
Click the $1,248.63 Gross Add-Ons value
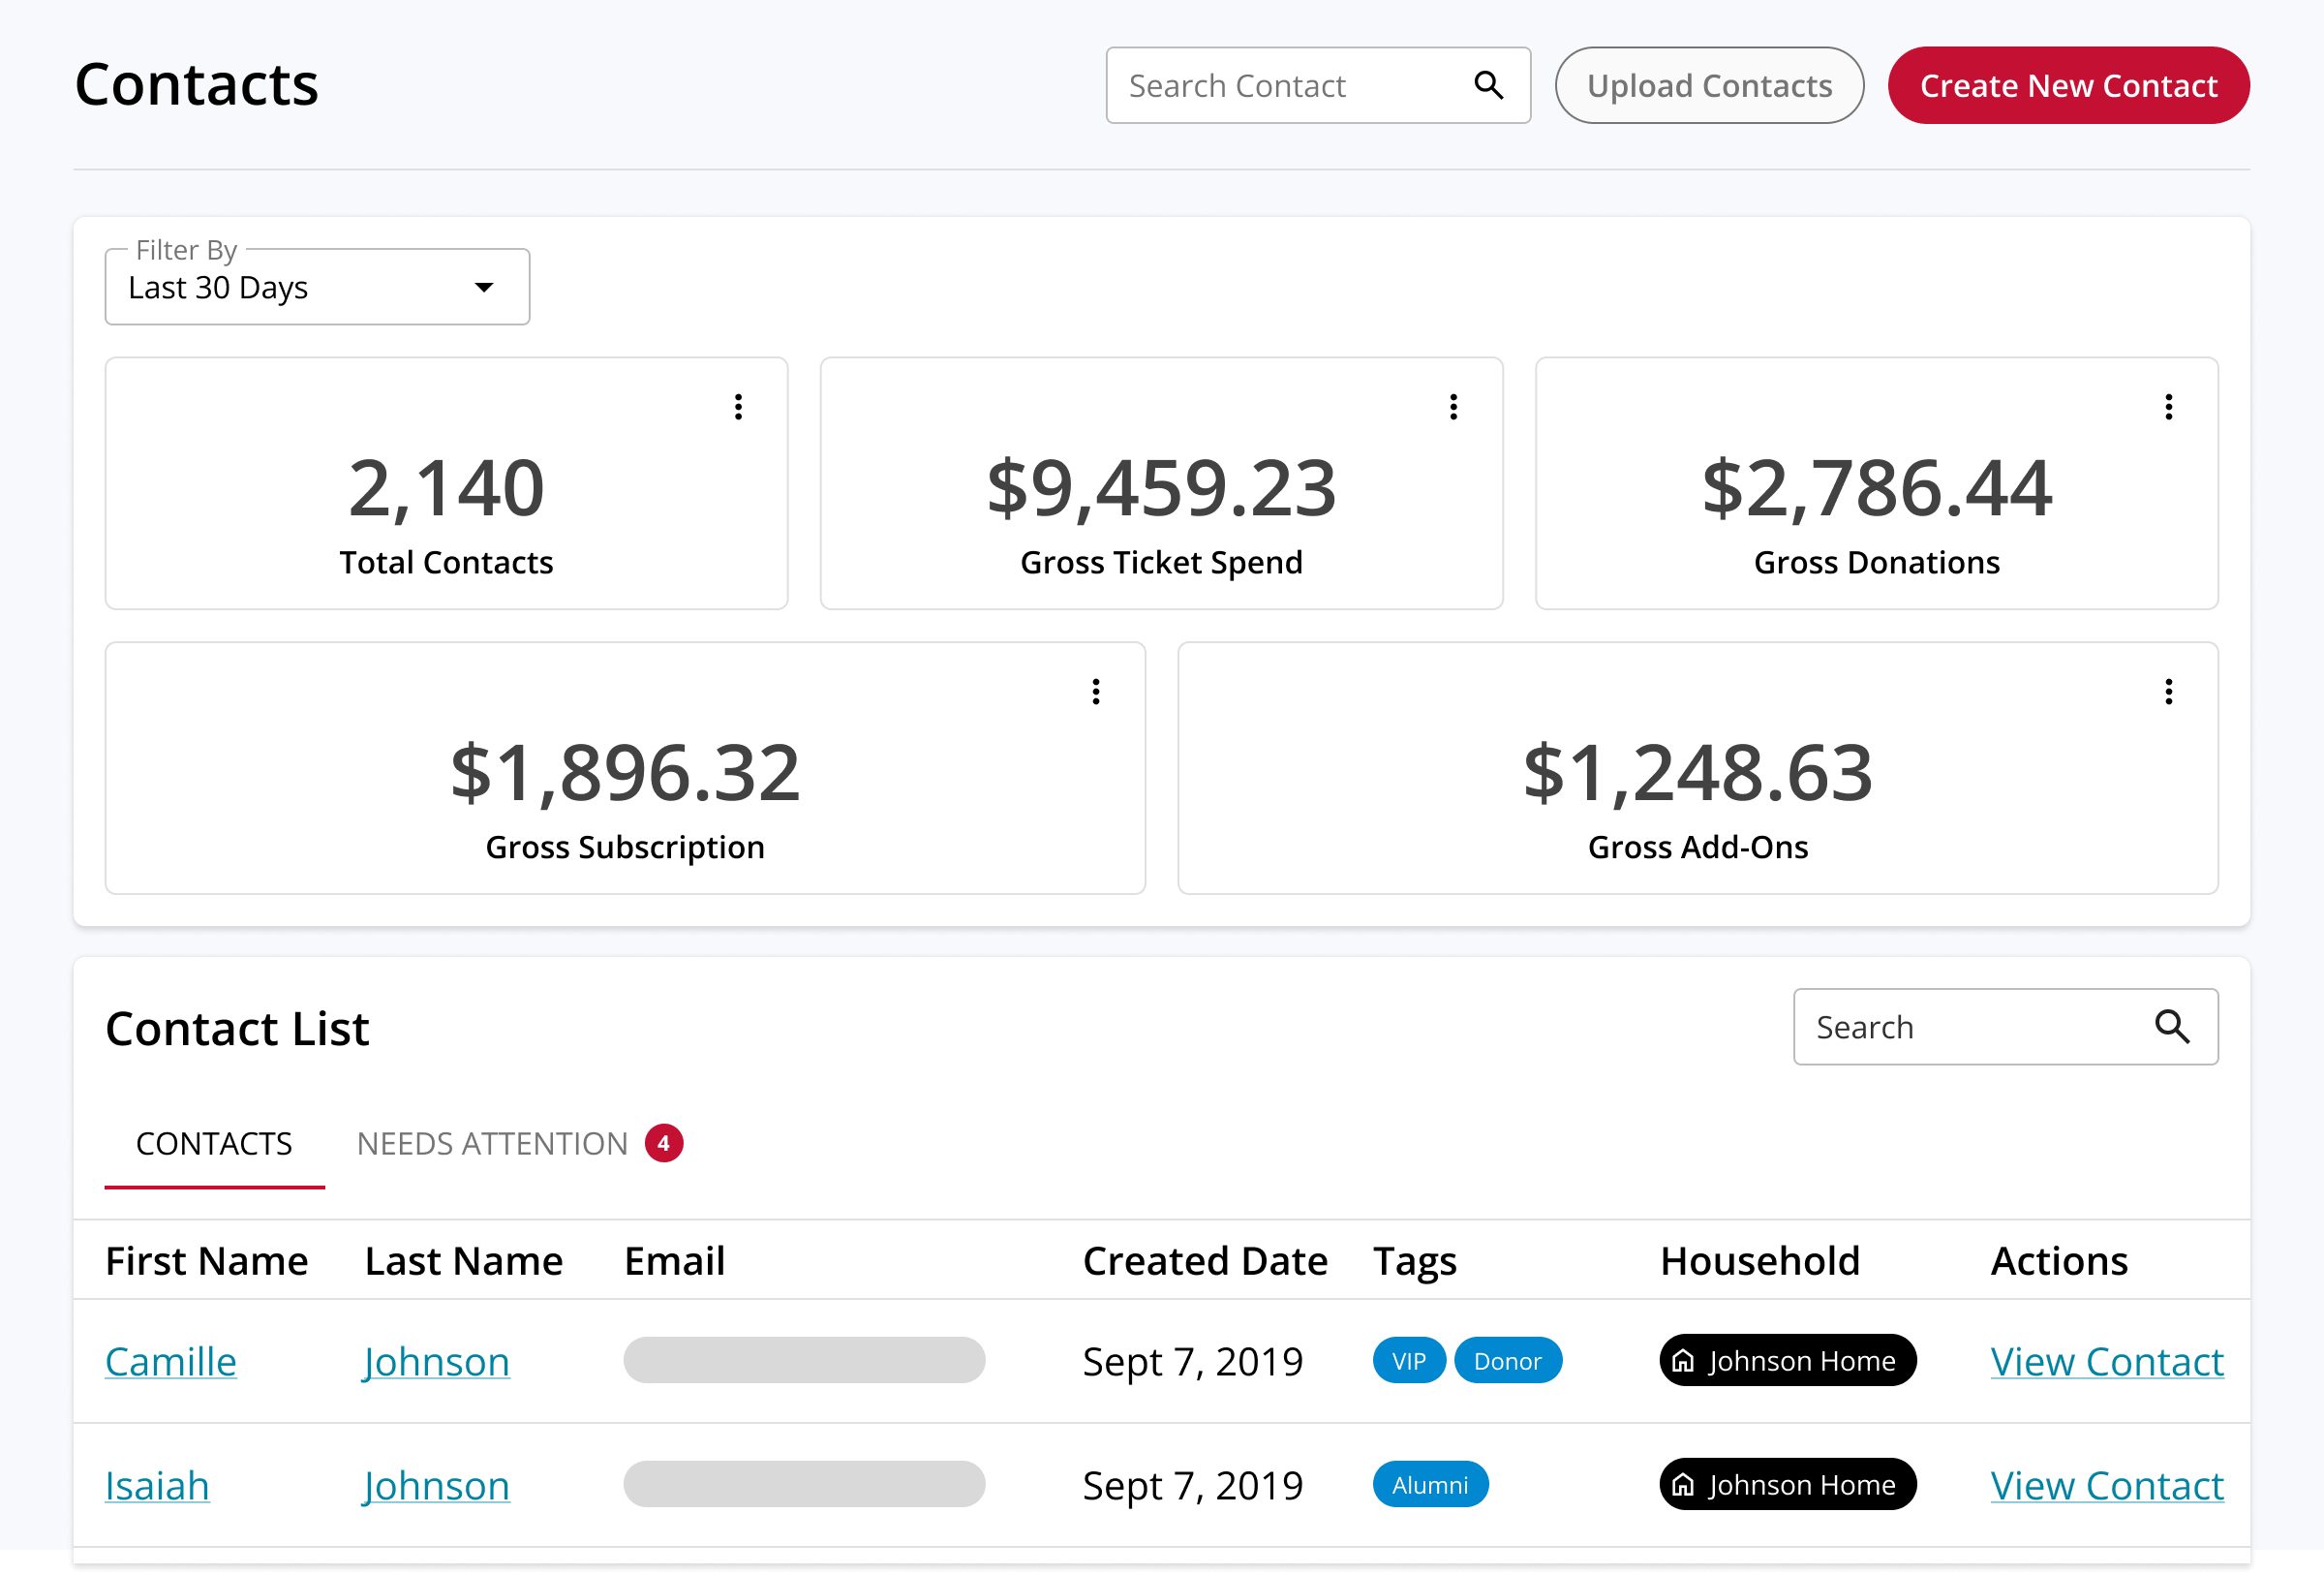pyautogui.click(x=1698, y=773)
